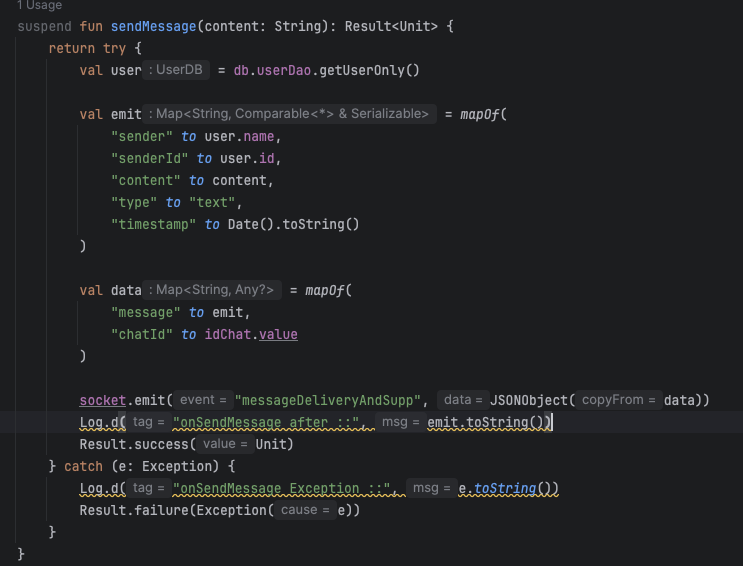Click the sendMessage function name

tap(150, 25)
